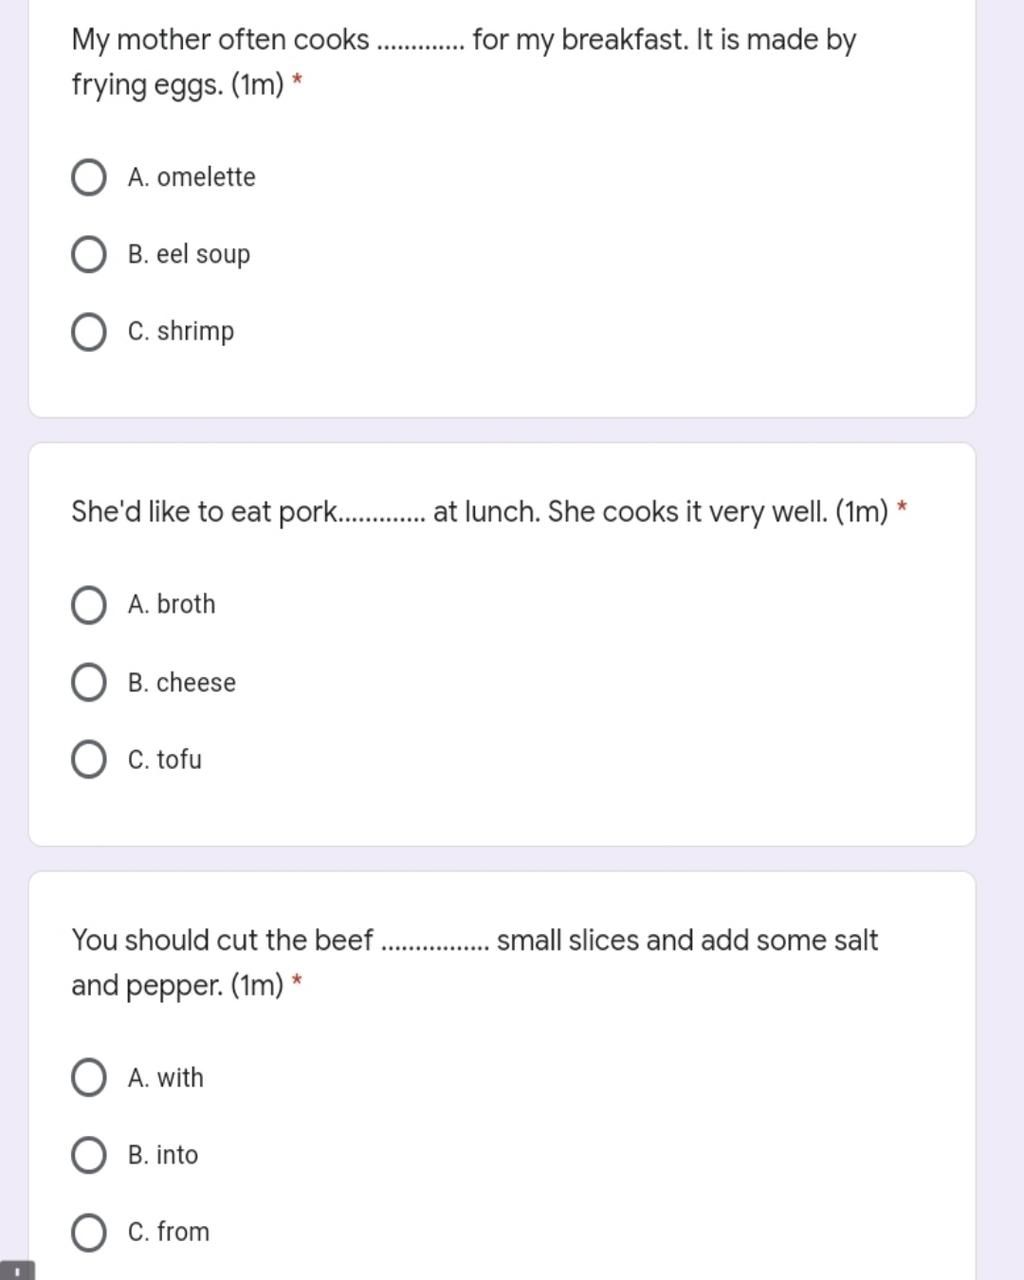Tick the radio circle beside 'B. into'
This screenshot has width=1024, height=1280.
[89, 1155]
